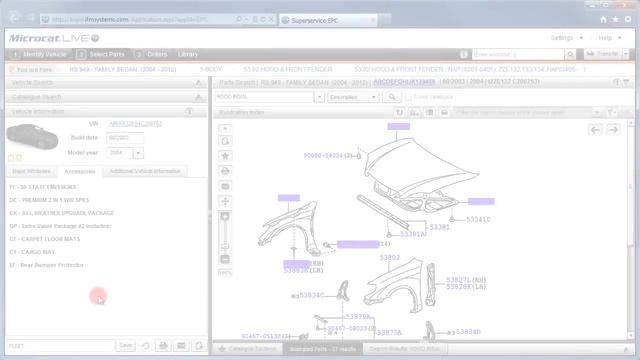Click the refresh icon beside Save

coord(146,346)
